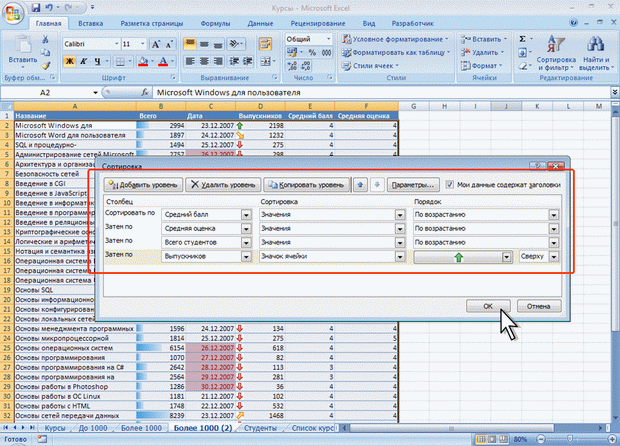Screen dimensions: 620x446
Task: Toggle bold formatting (Ж)
Action: click(x=70, y=61)
